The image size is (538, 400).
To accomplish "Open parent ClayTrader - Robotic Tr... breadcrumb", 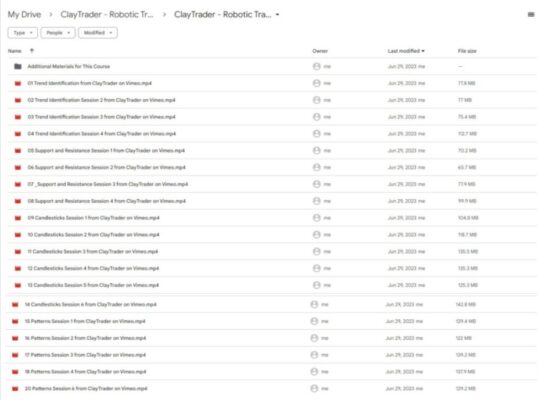I will (107, 14).
